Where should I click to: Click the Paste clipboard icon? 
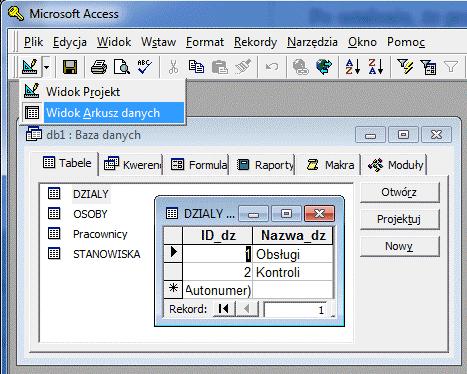coord(220,67)
